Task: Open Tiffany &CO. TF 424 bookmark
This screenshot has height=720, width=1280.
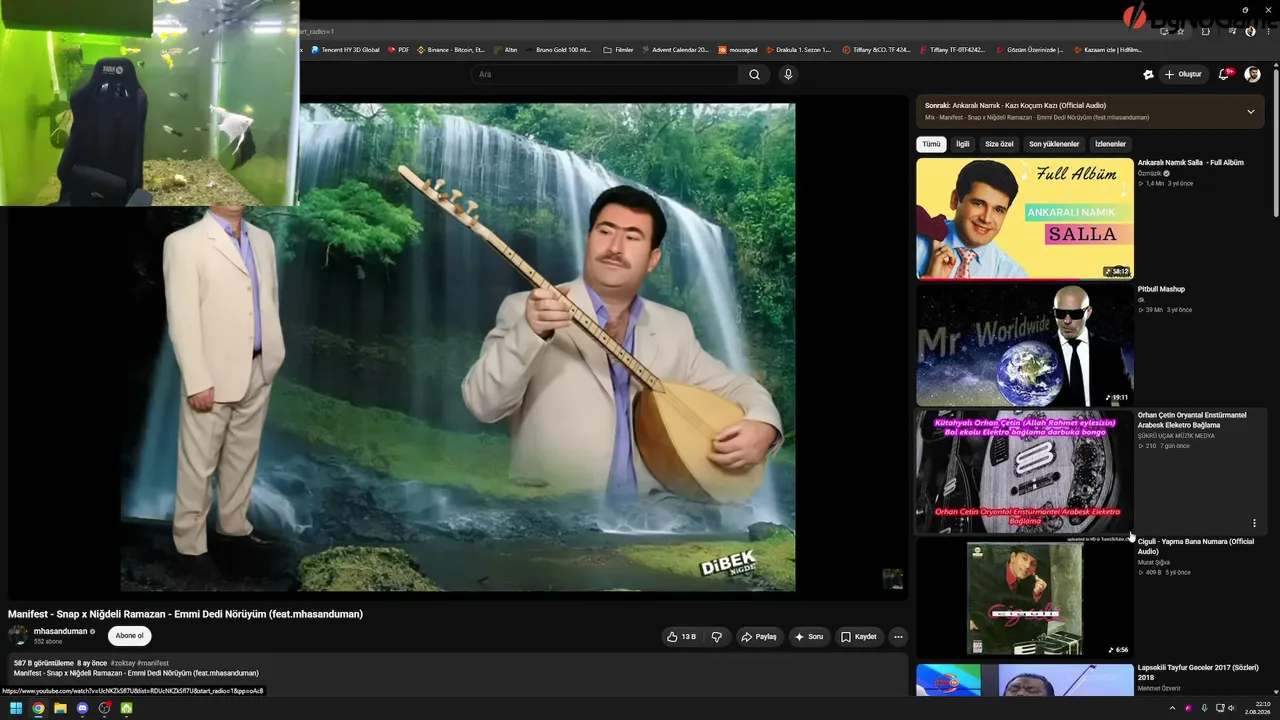Action: (x=876, y=49)
